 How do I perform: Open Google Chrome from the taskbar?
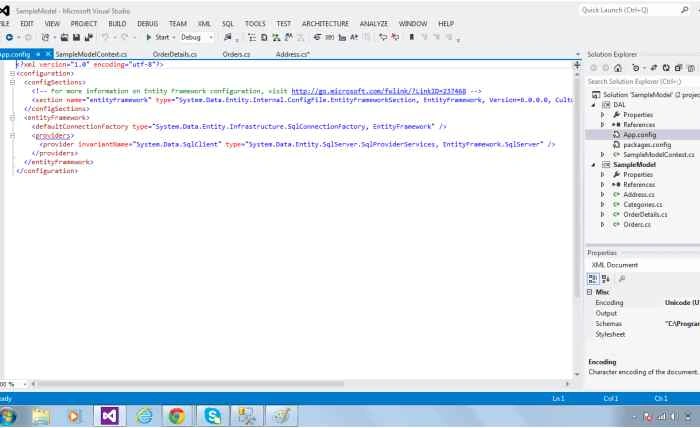(177, 416)
